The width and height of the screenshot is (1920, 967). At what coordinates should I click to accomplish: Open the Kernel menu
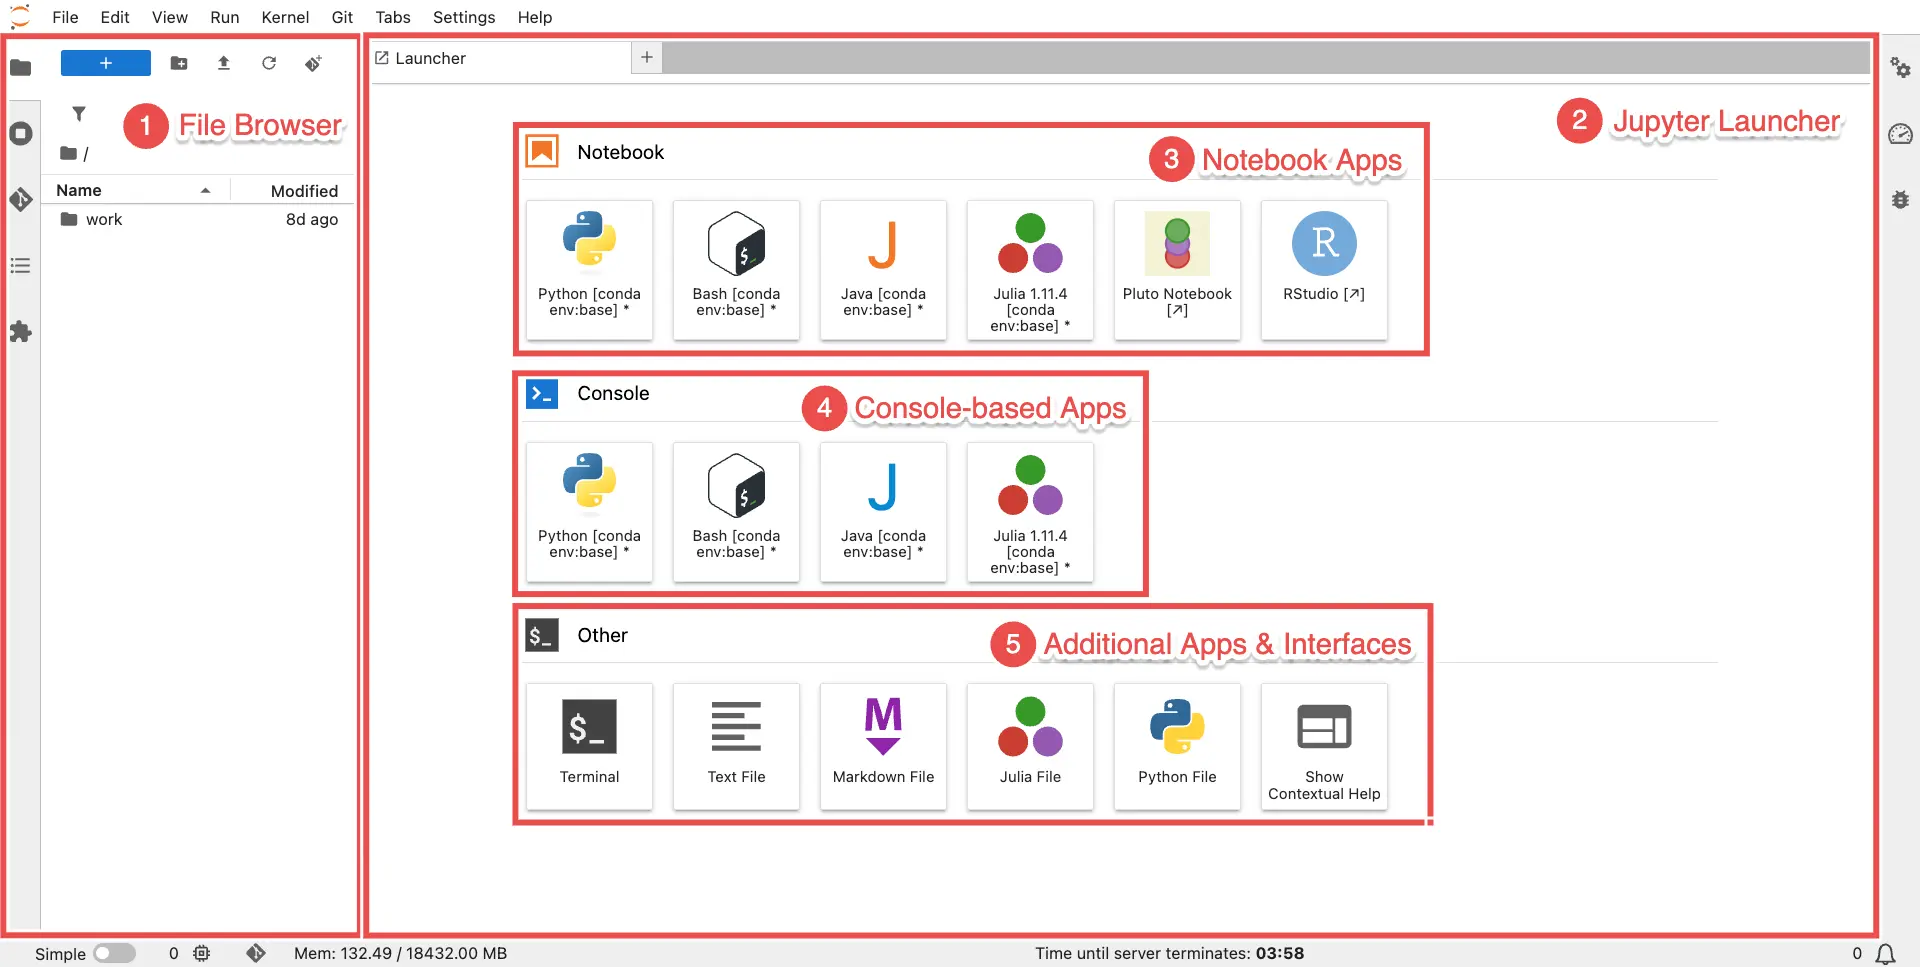pyautogui.click(x=285, y=17)
